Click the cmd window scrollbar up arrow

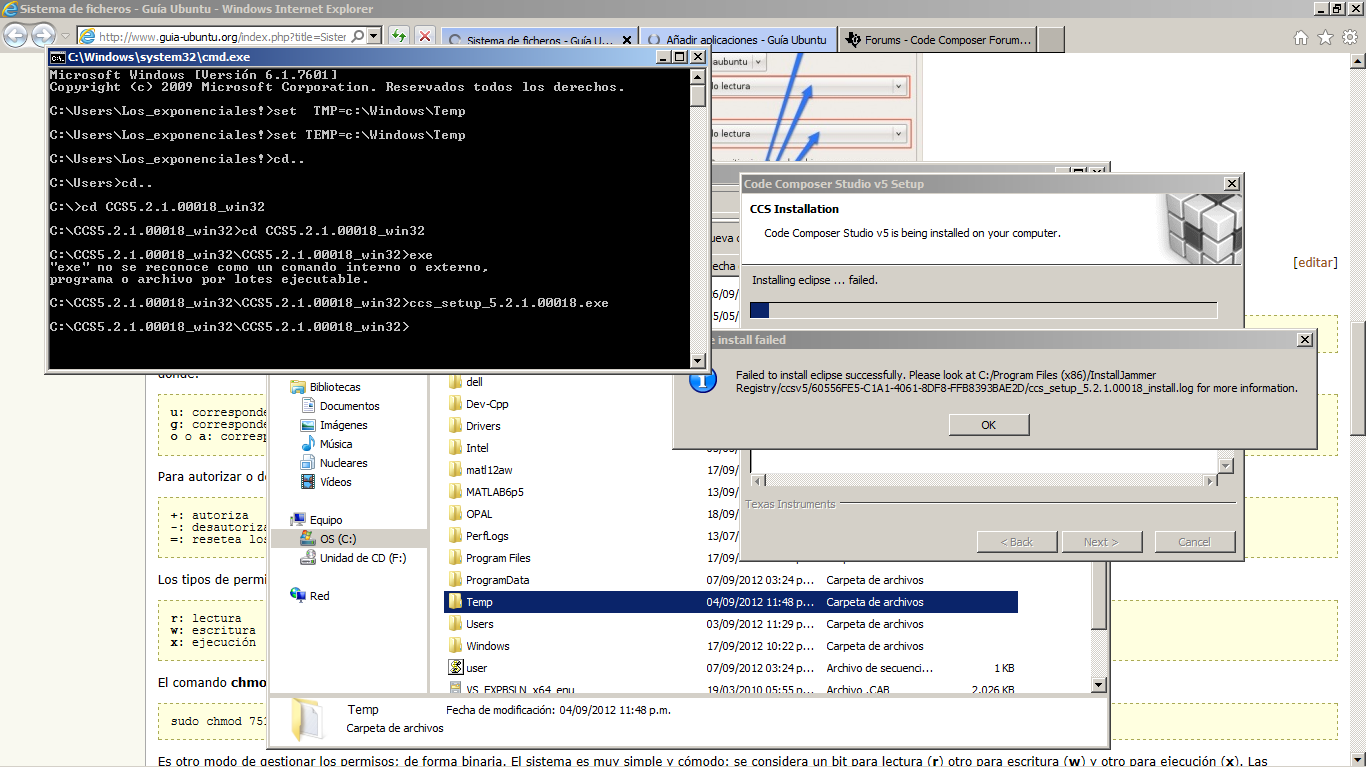pos(698,76)
